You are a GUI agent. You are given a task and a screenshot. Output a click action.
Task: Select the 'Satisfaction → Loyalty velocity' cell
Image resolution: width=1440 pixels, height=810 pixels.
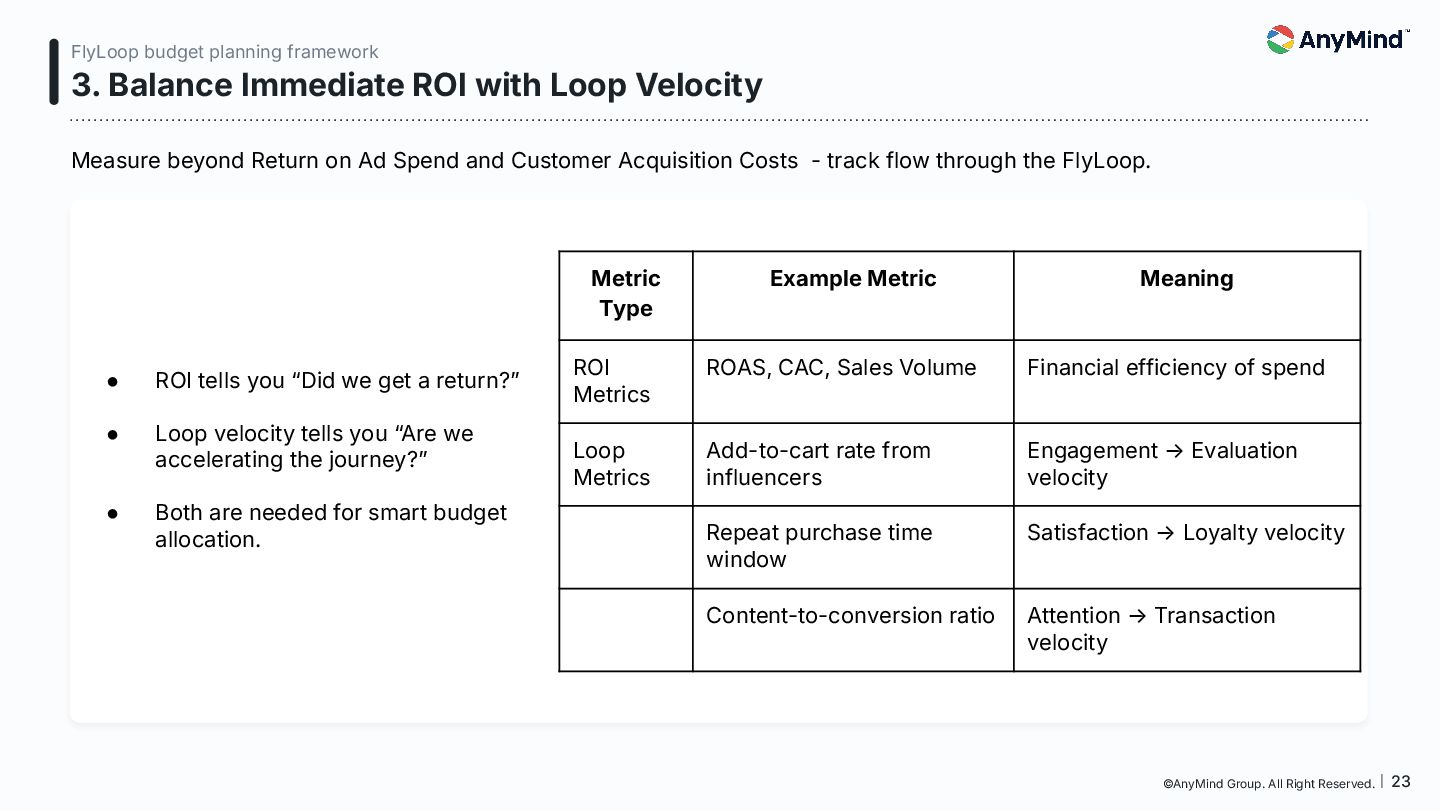tap(1185, 533)
